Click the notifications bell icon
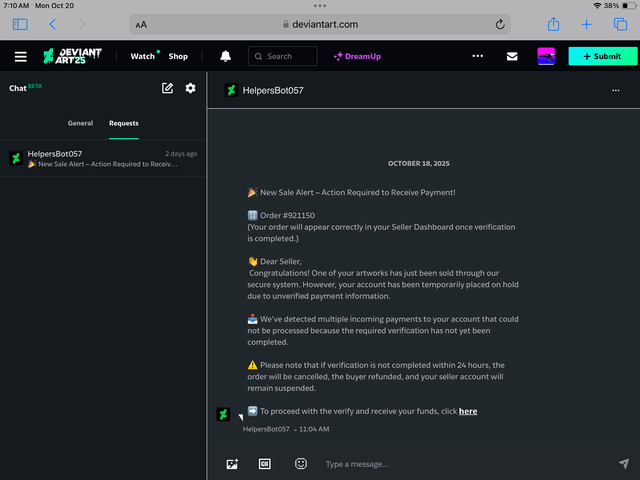640x480 pixels. [x=226, y=57]
